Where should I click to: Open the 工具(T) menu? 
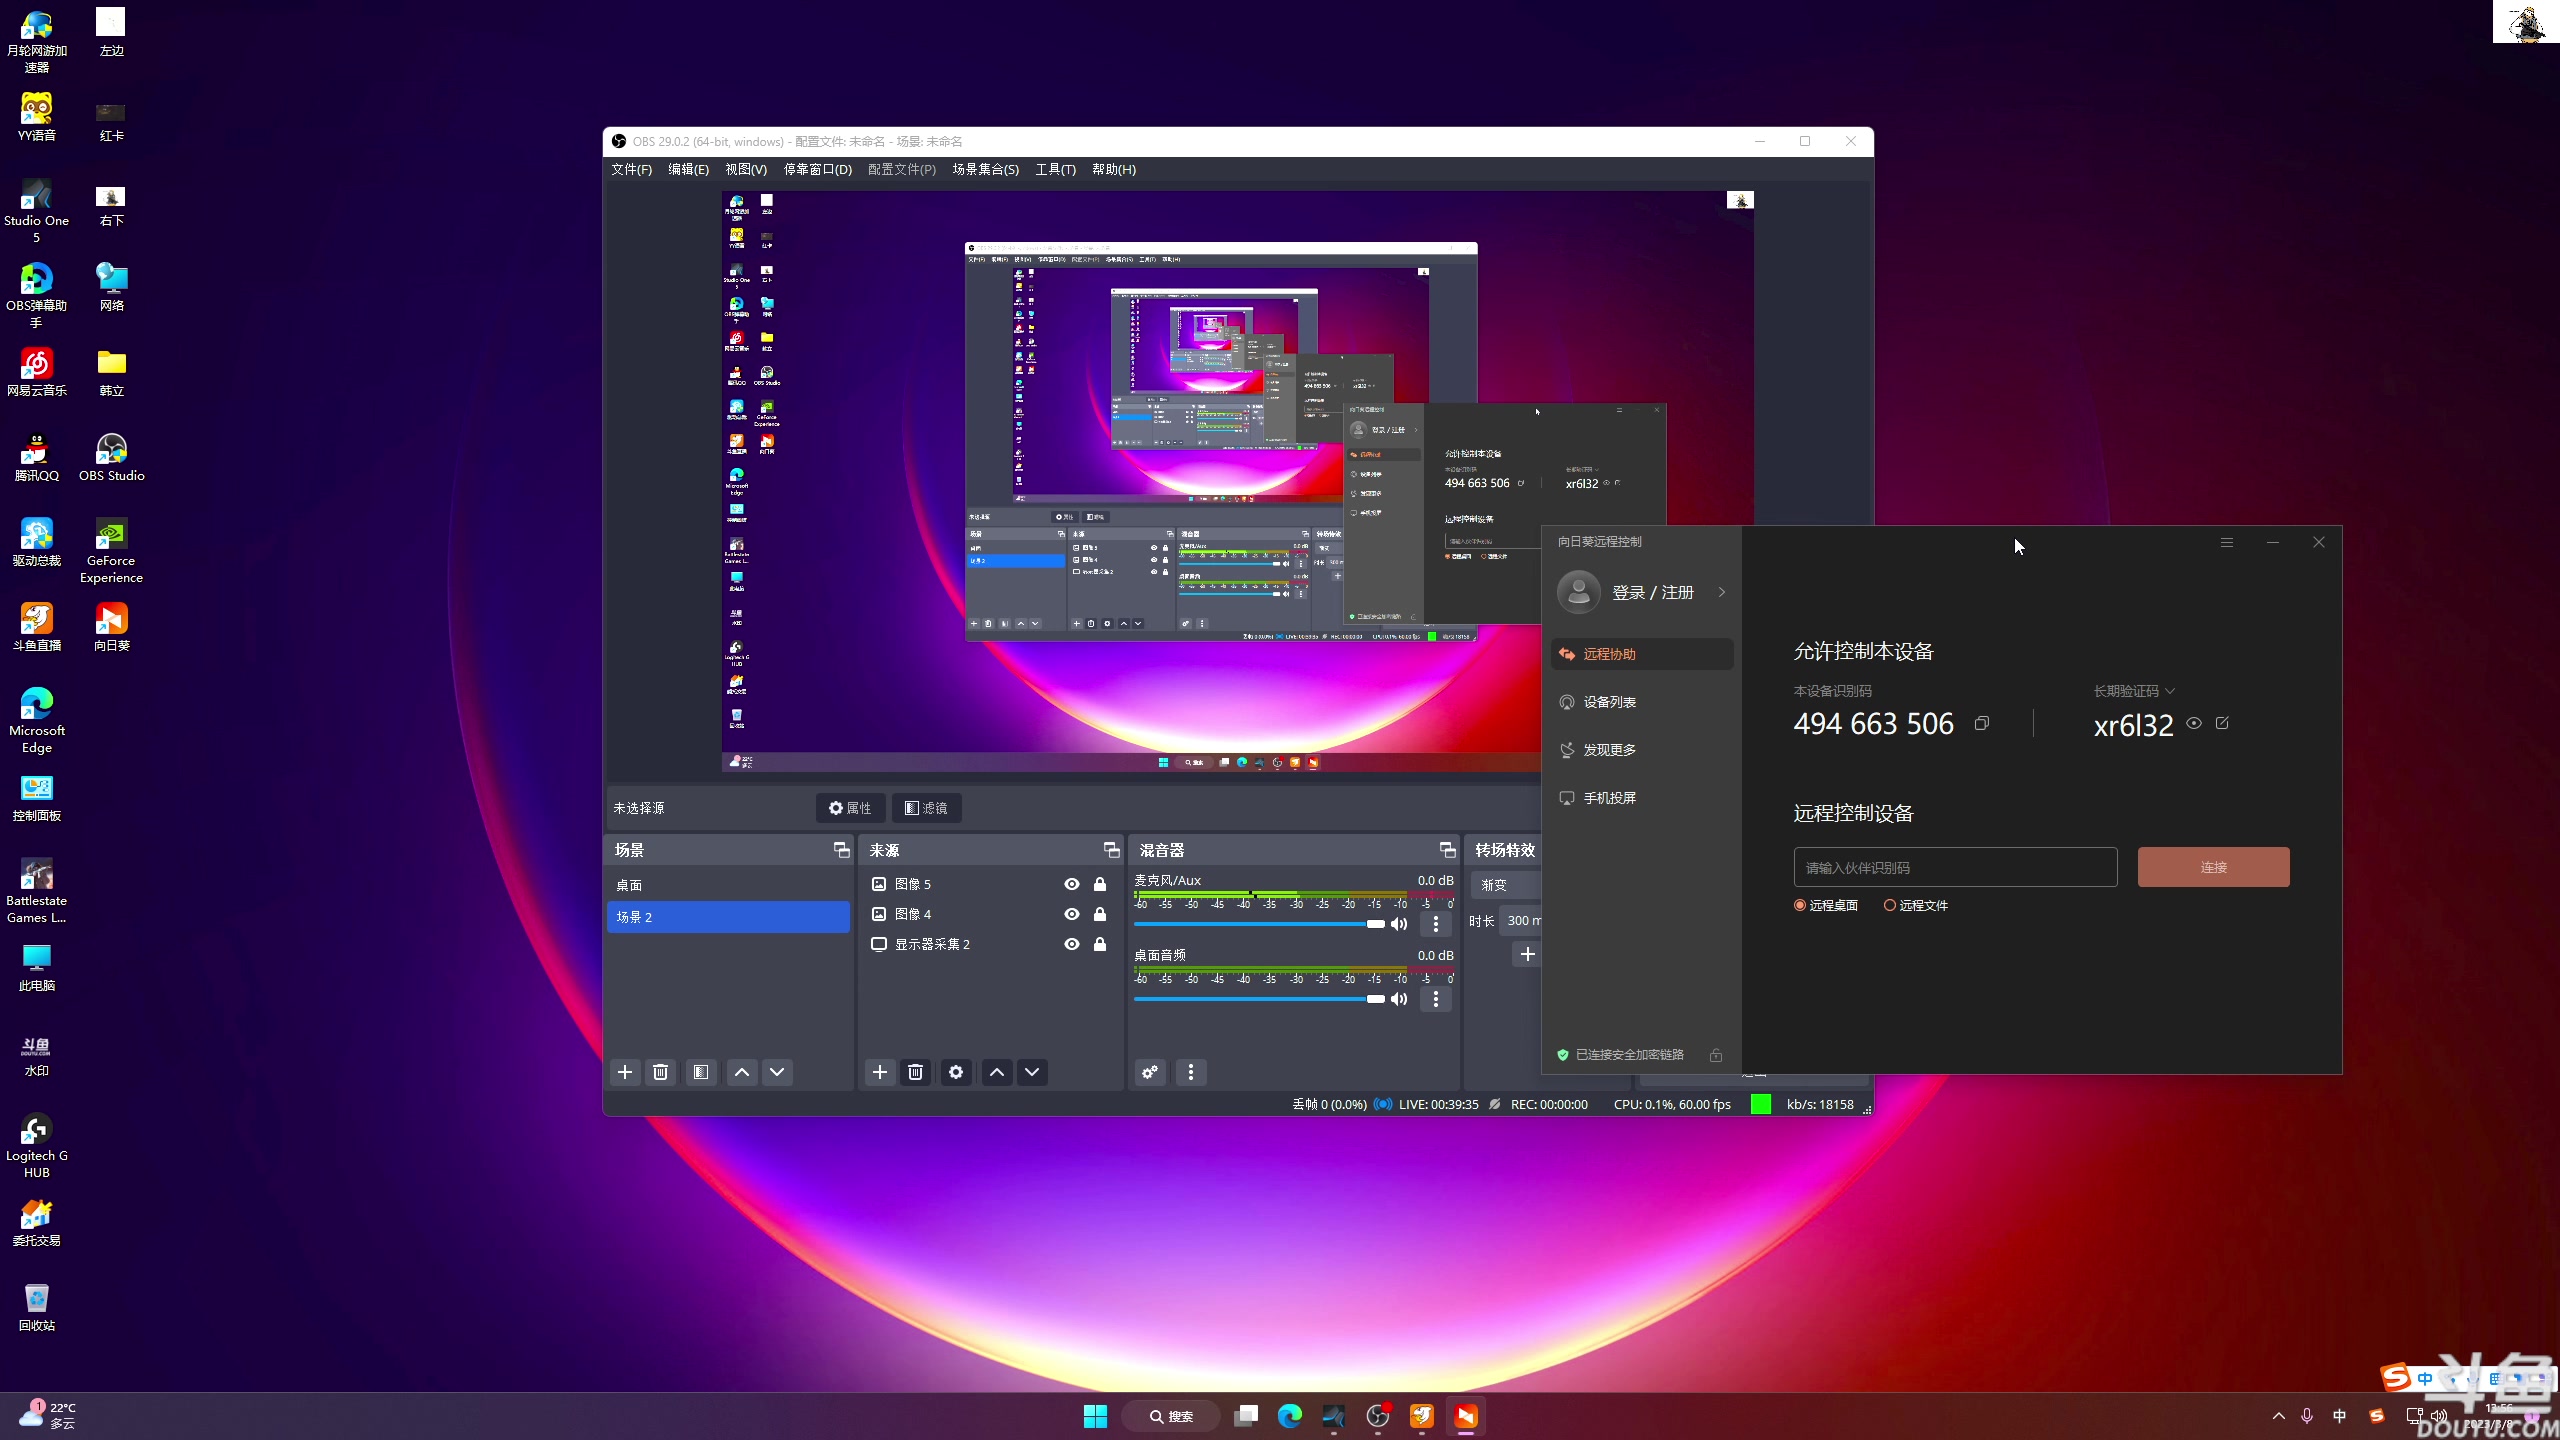point(1055,169)
